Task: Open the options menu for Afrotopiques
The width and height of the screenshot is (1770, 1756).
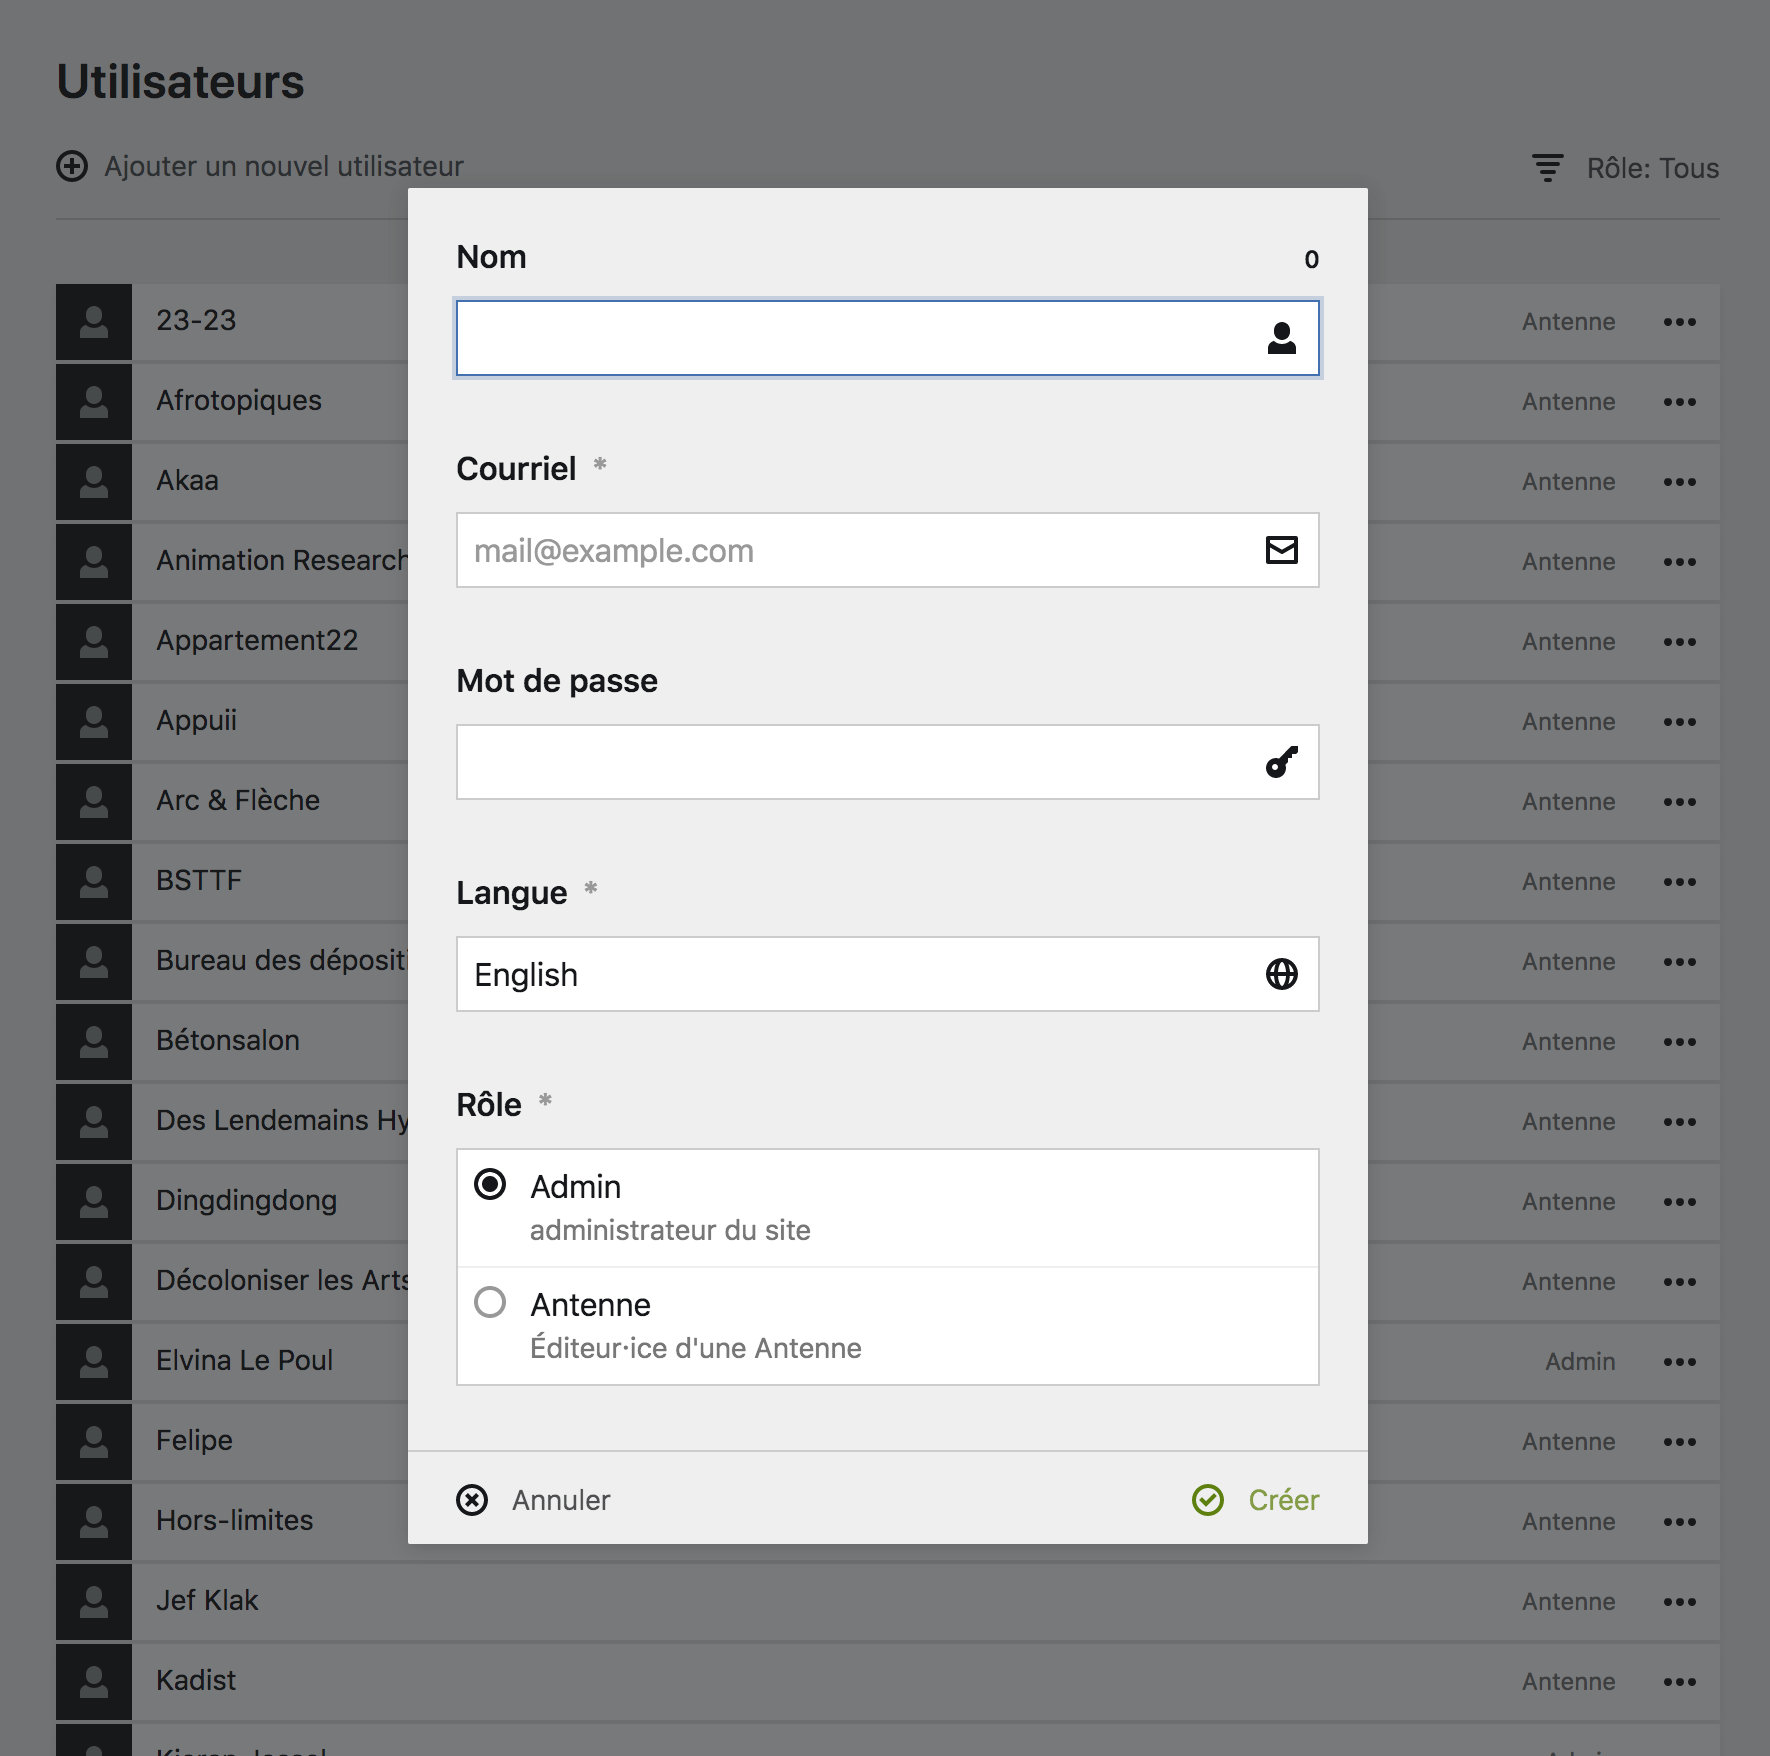Action: [1679, 402]
